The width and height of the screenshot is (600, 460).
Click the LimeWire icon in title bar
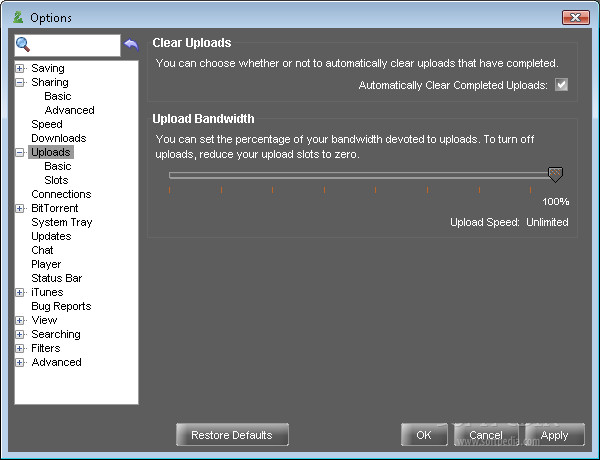(x=18, y=17)
